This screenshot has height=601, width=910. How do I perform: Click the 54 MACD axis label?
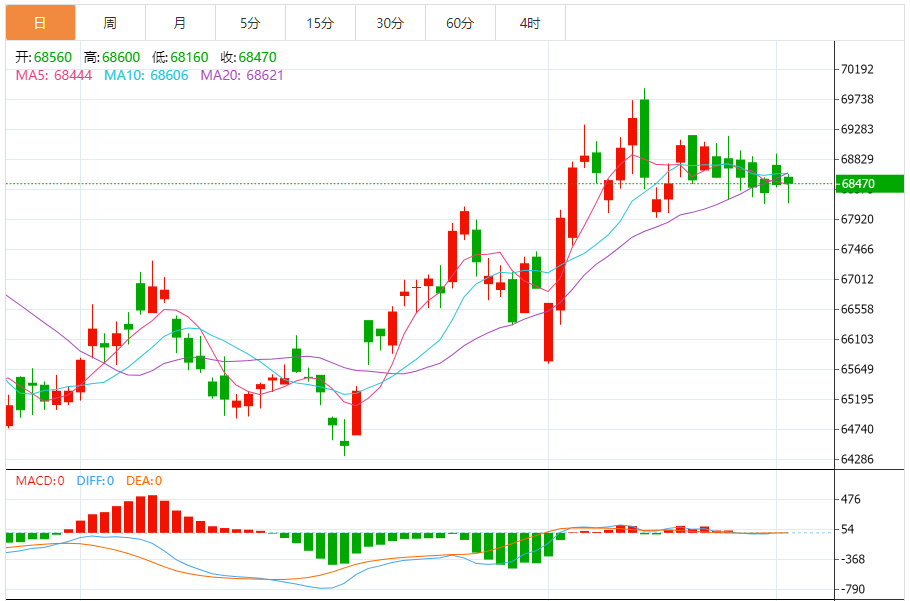(847, 530)
